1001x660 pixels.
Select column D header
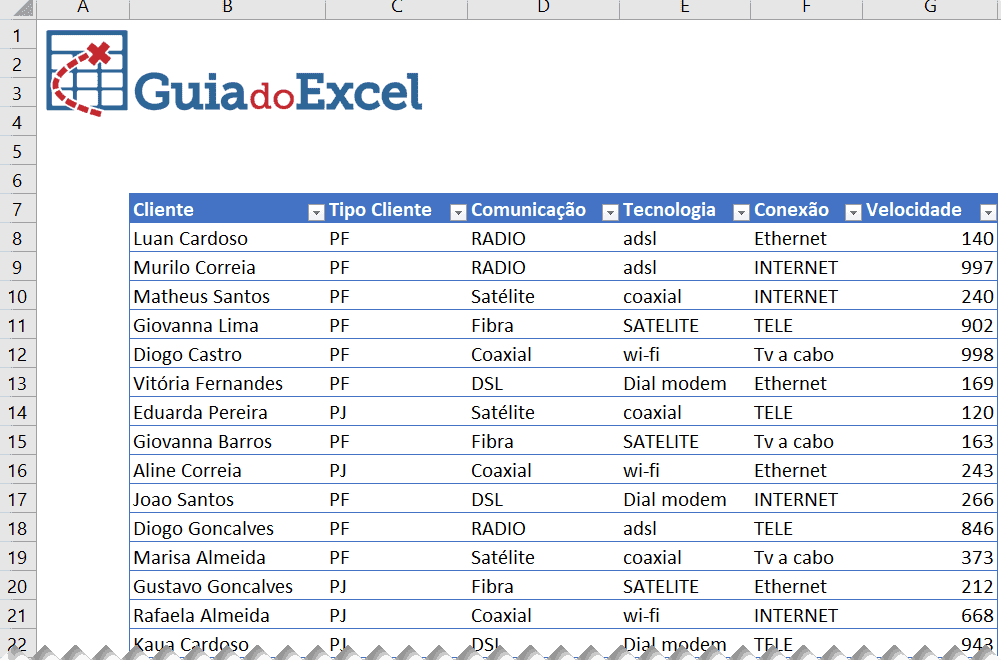(543, 8)
